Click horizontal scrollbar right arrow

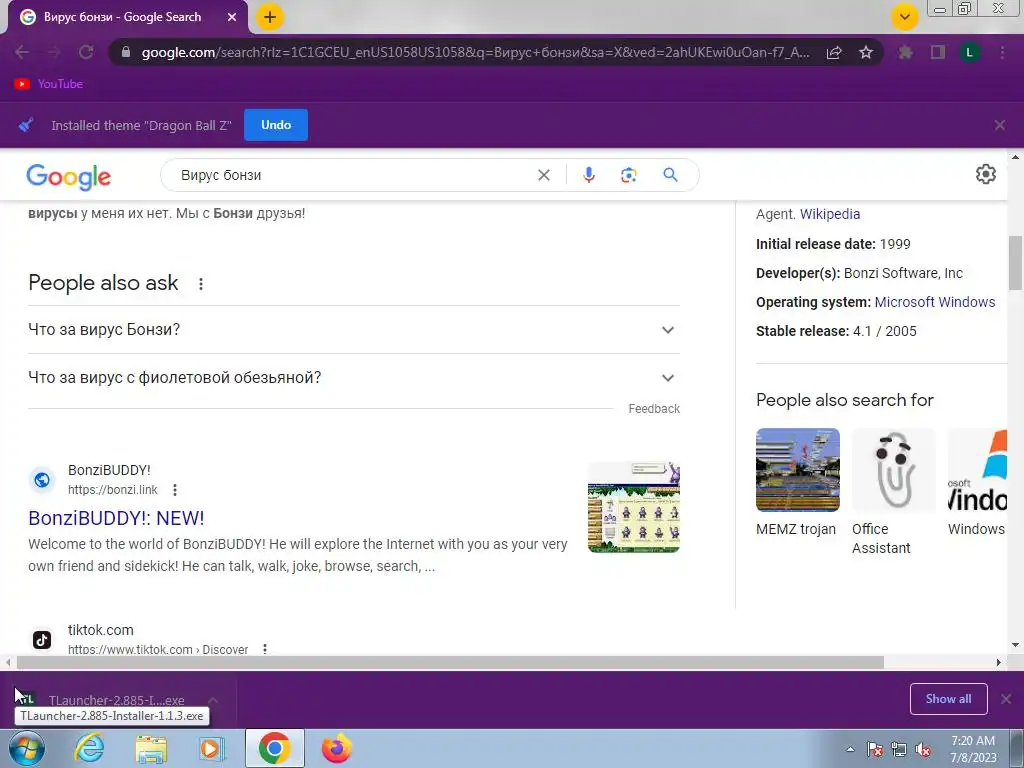tap(999, 662)
